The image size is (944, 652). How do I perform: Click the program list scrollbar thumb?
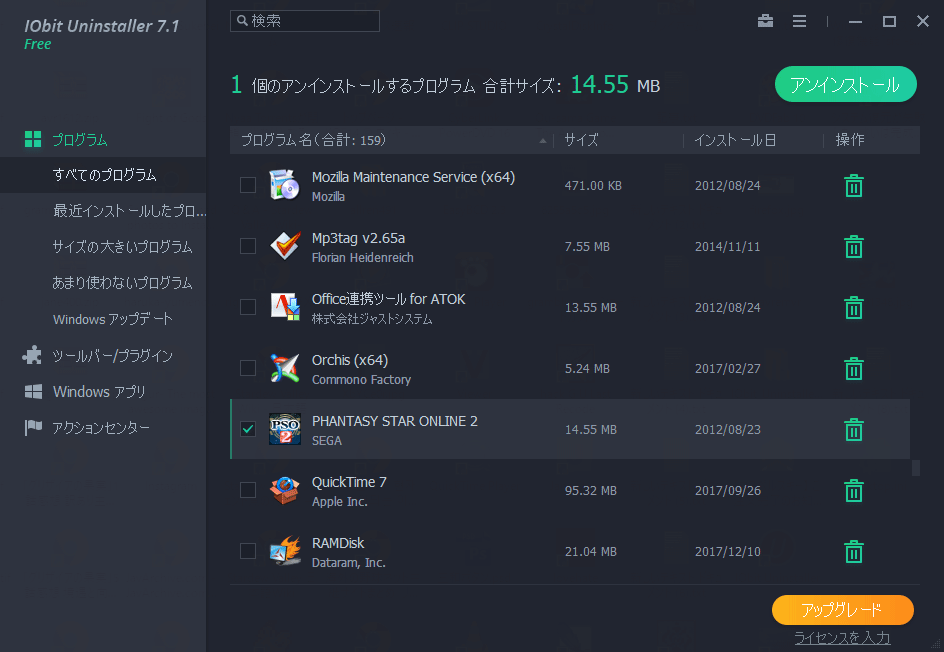(x=916, y=468)
